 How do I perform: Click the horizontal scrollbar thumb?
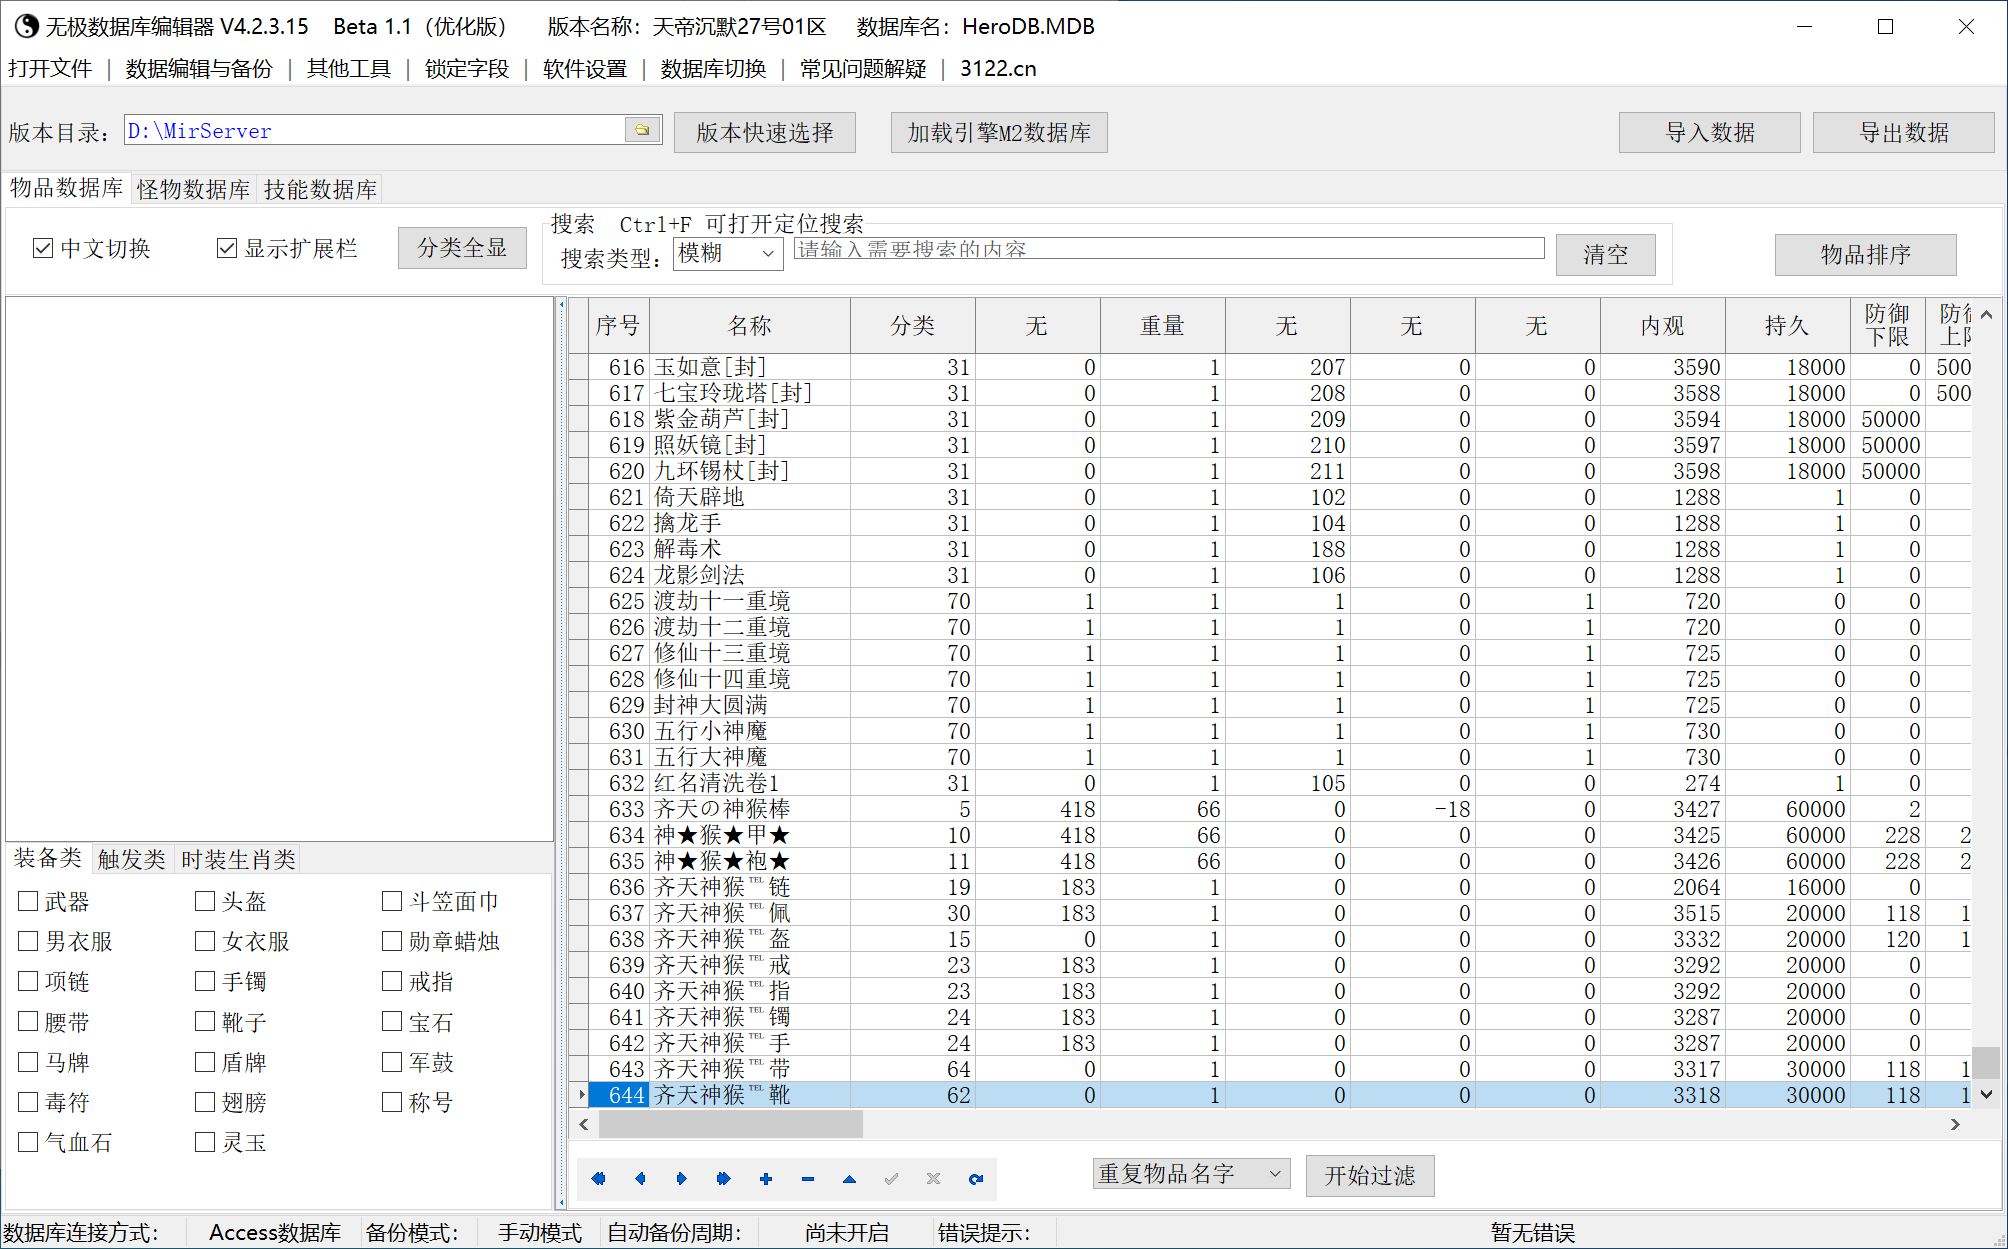730,1125
